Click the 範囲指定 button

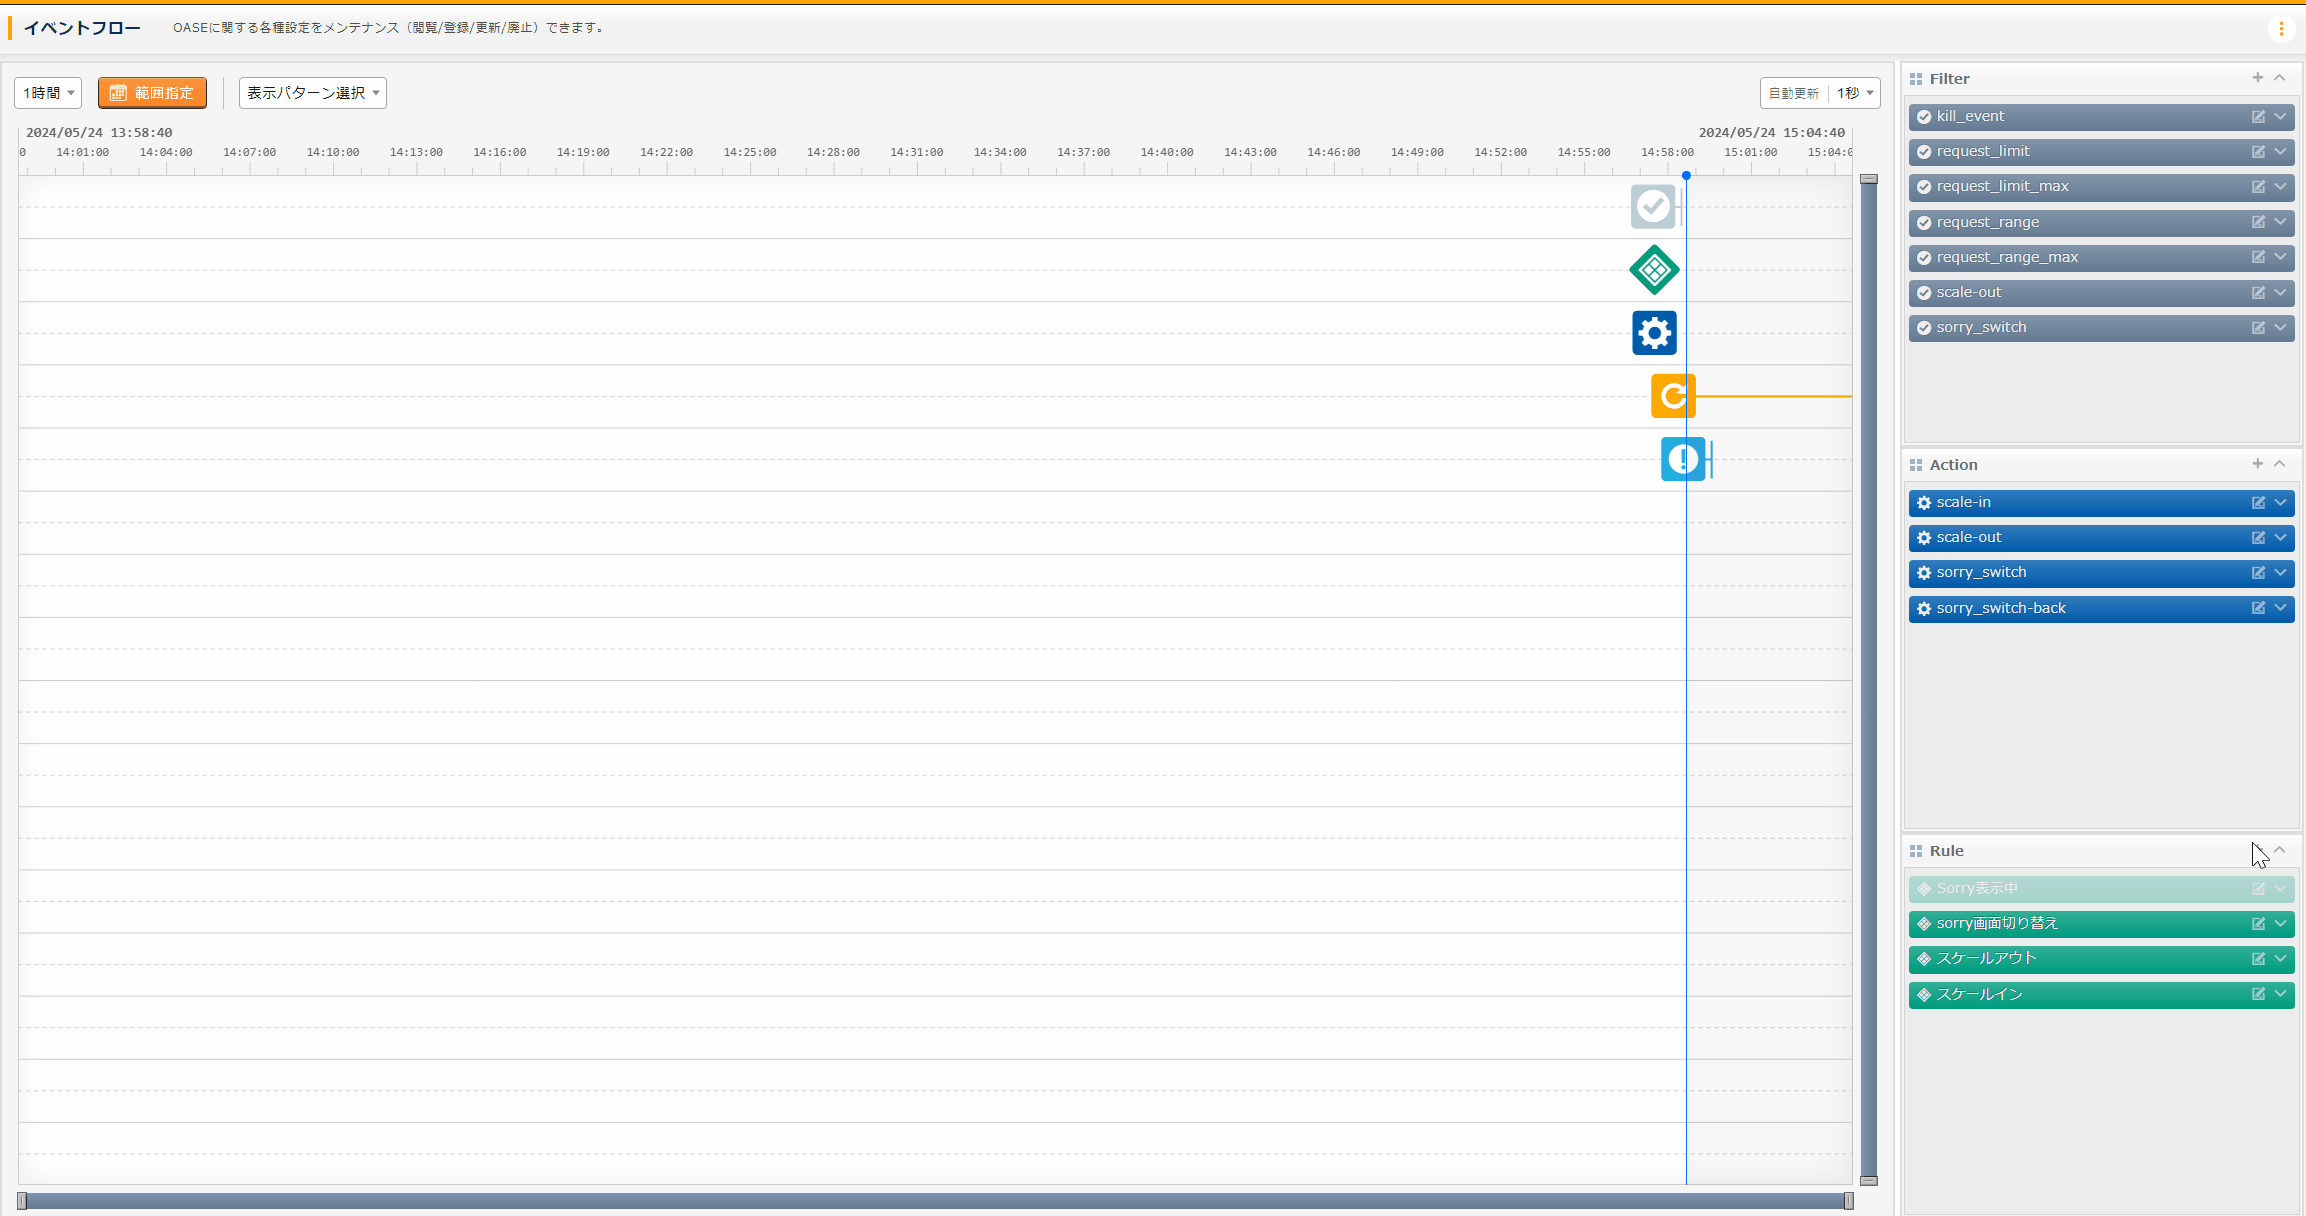[152, 93]
